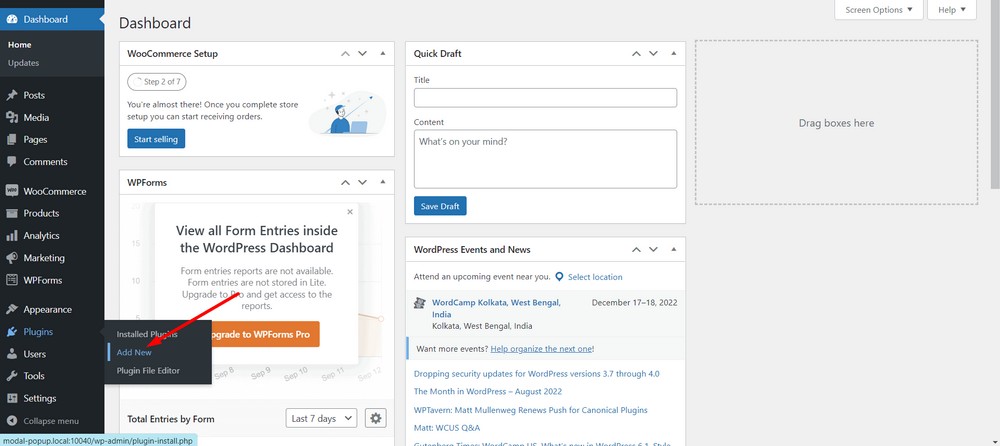Click the Media icon in the sidebar
Image resolution: width=1000 pixels, height=446 pixels.
click(x=11, y=117)
